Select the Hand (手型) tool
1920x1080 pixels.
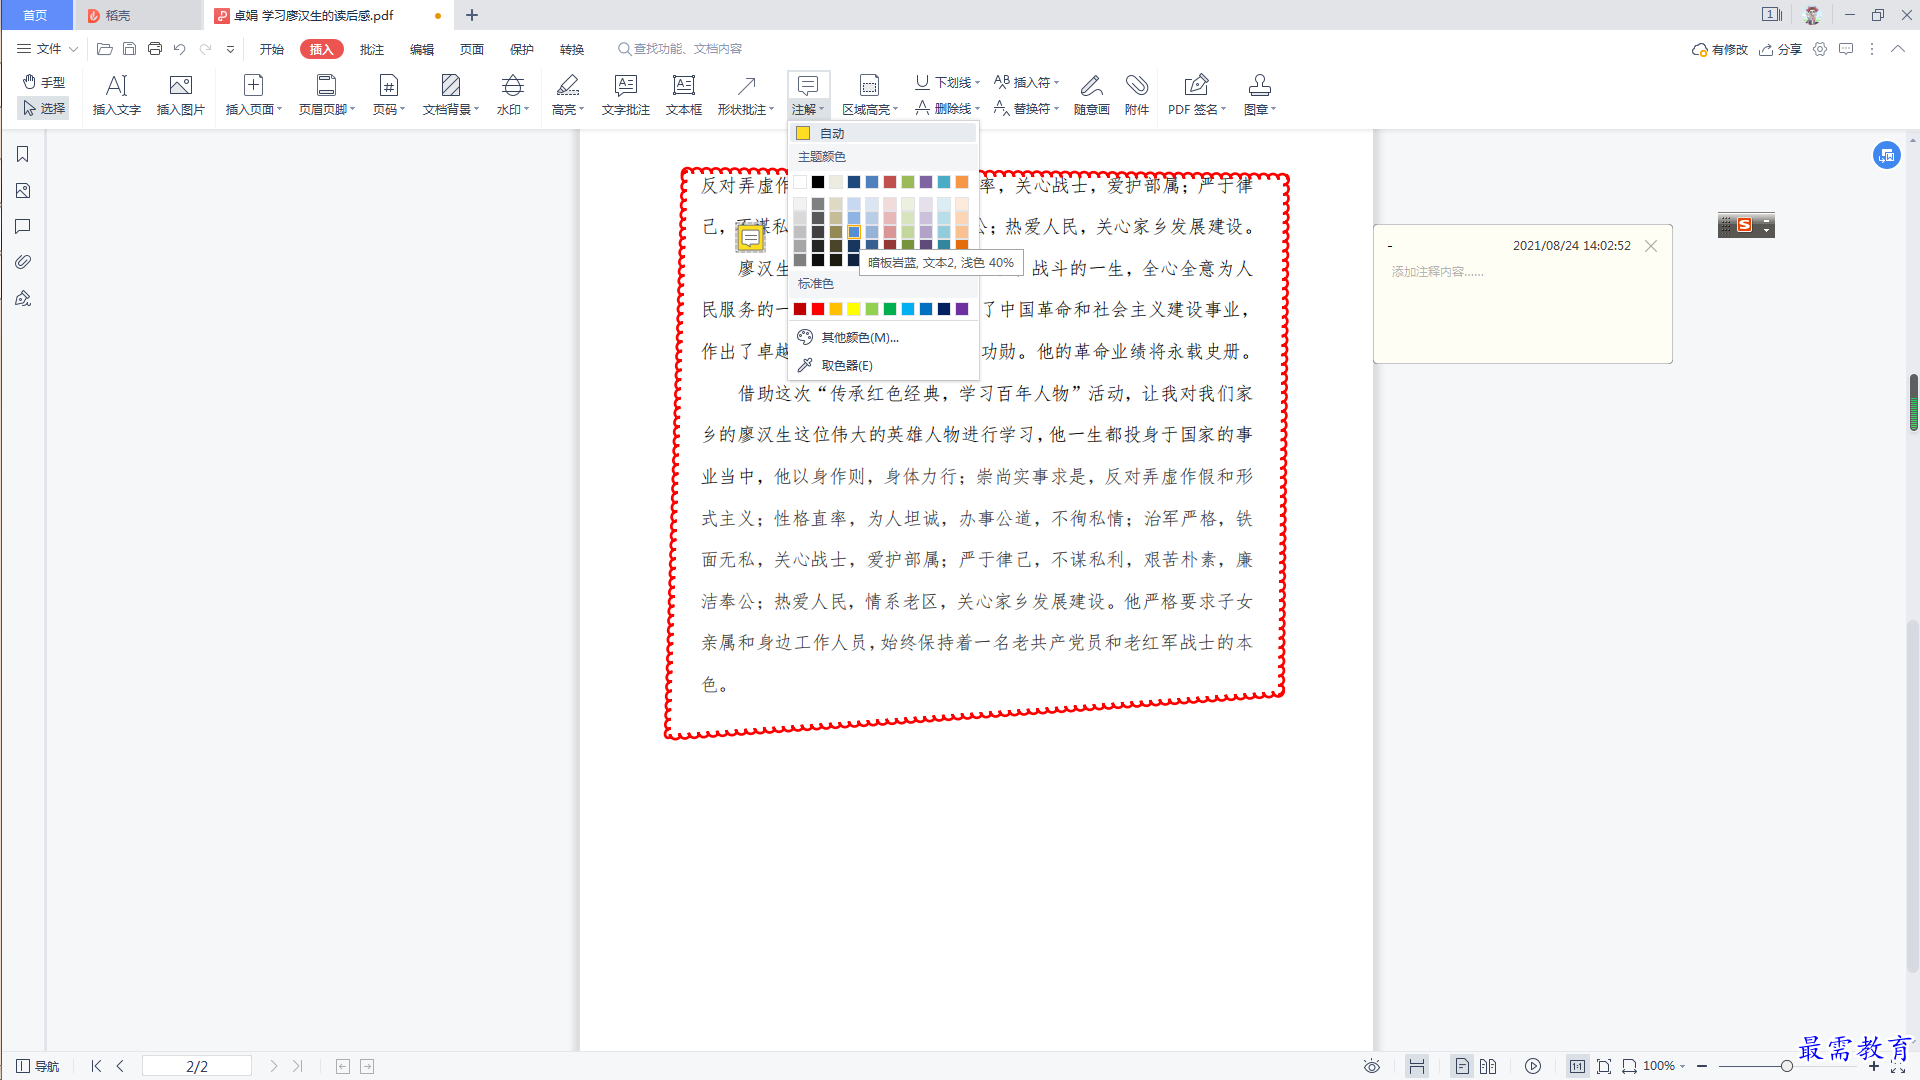coord(44,82)
